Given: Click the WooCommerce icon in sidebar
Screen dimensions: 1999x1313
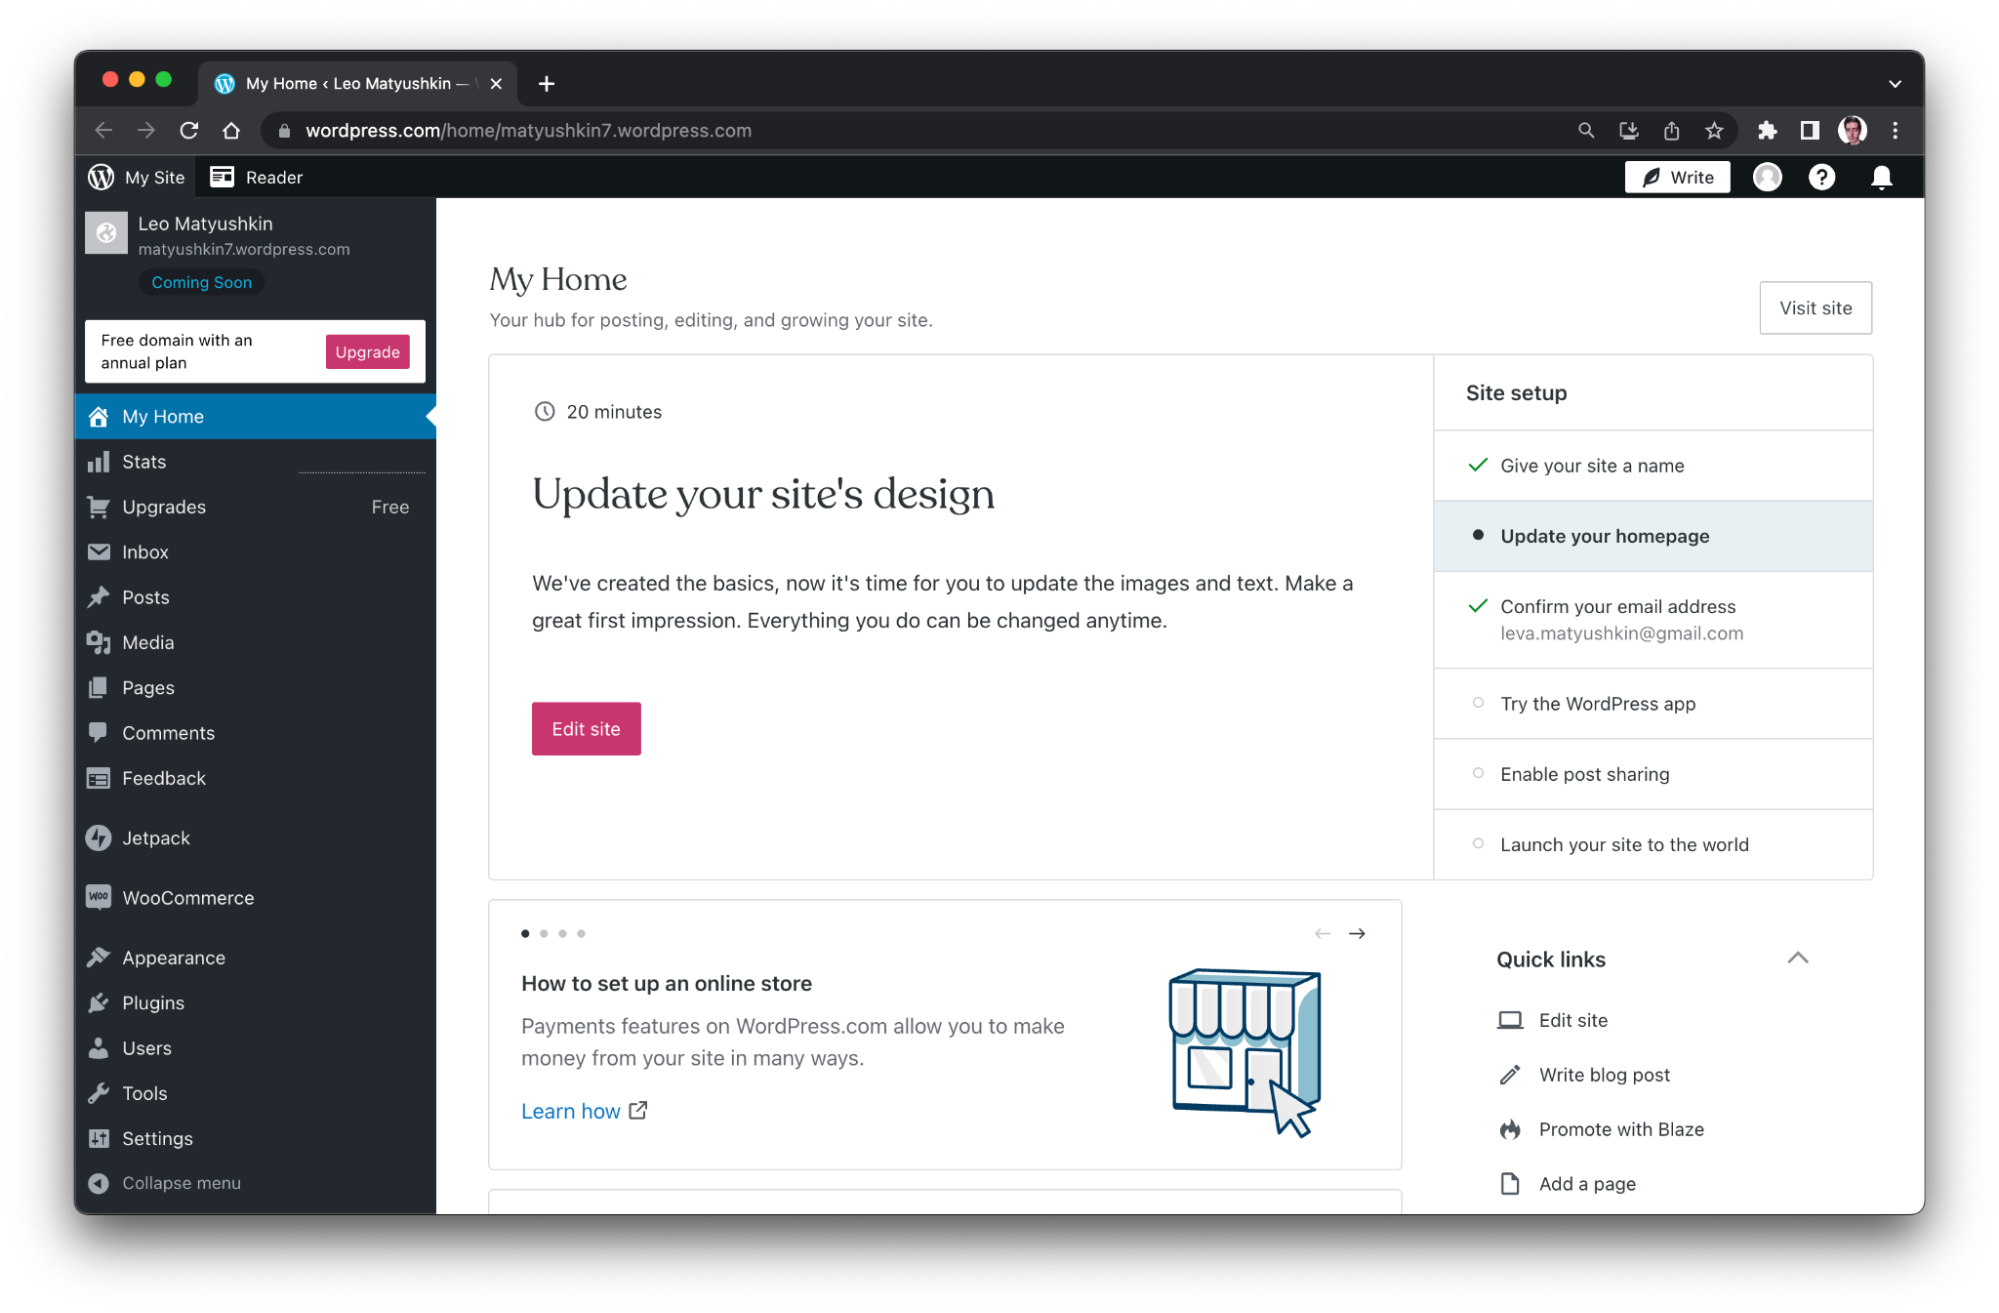Looking at the screenshot, I should point(98,897).
